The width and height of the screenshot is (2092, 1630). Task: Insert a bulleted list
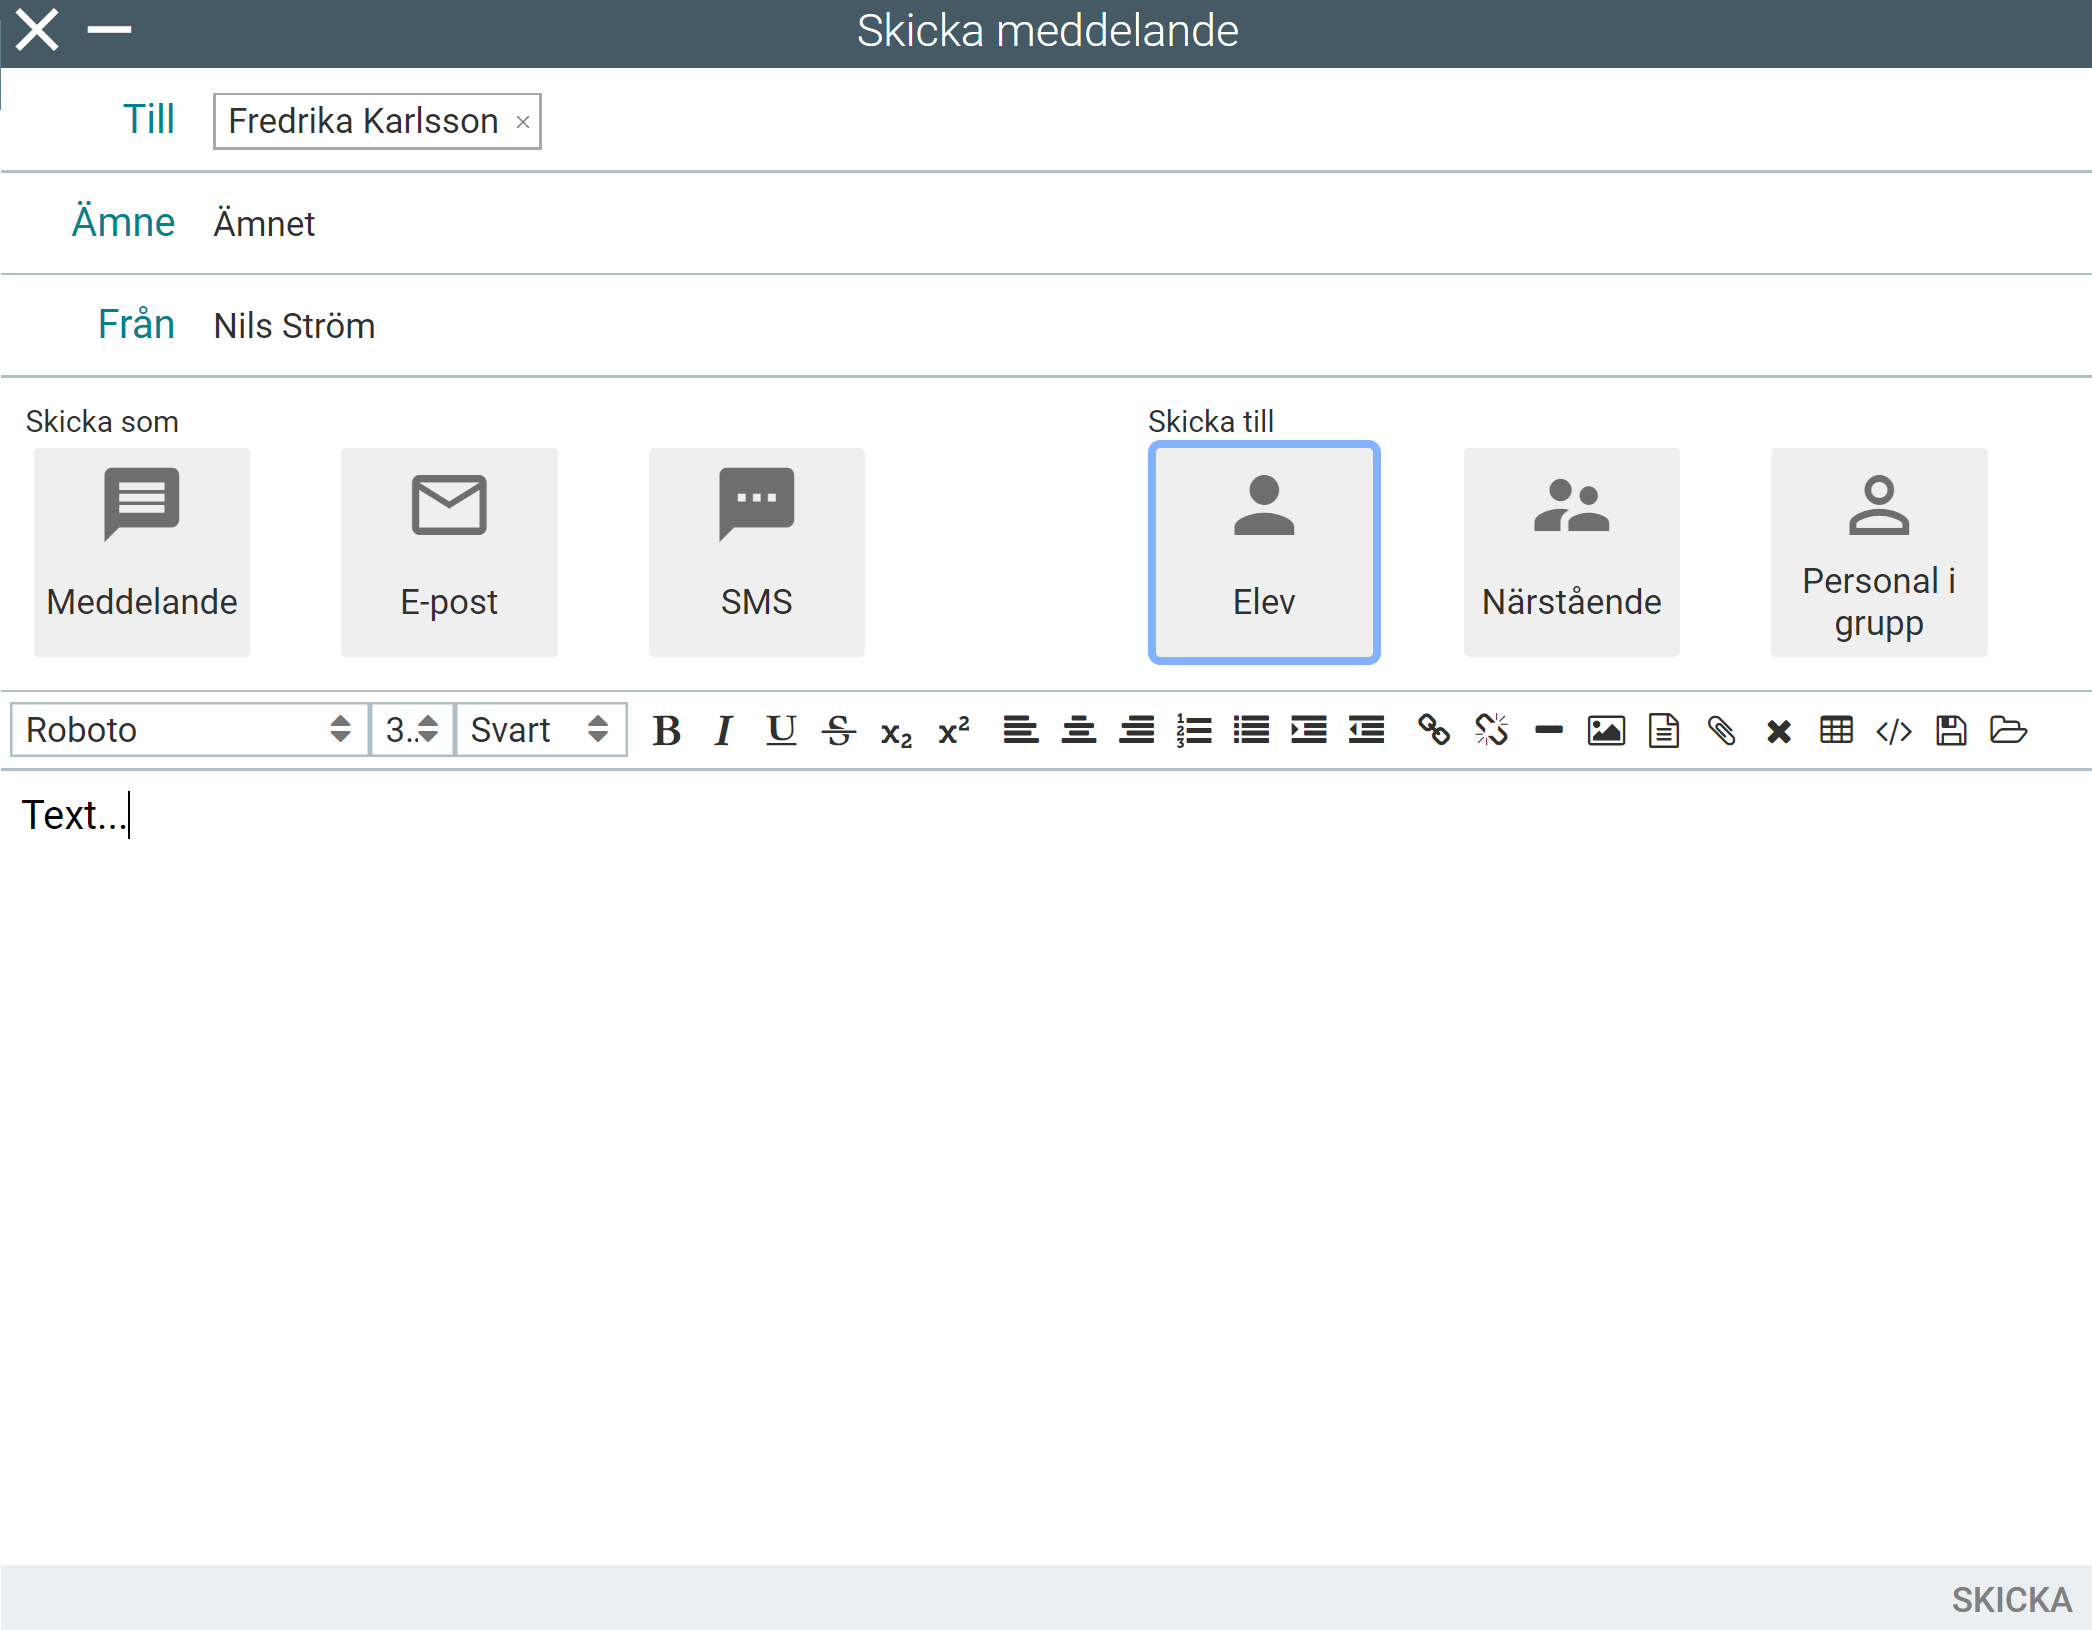point(1251,731)
